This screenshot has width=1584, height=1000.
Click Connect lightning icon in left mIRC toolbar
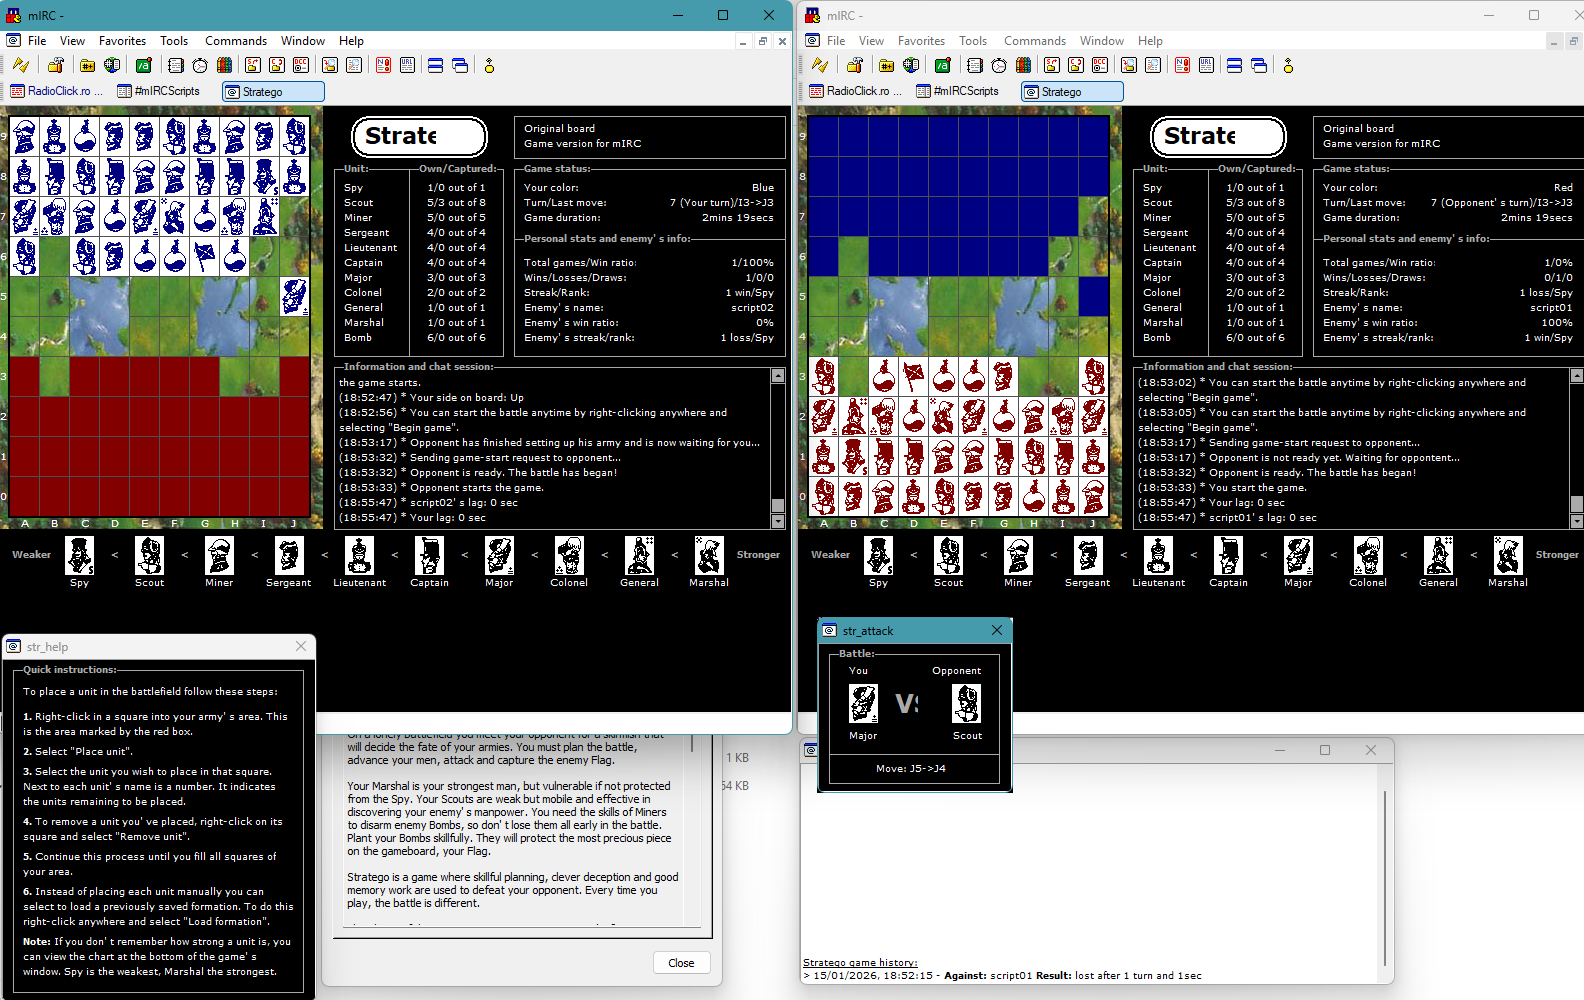[x=21, y=65]
